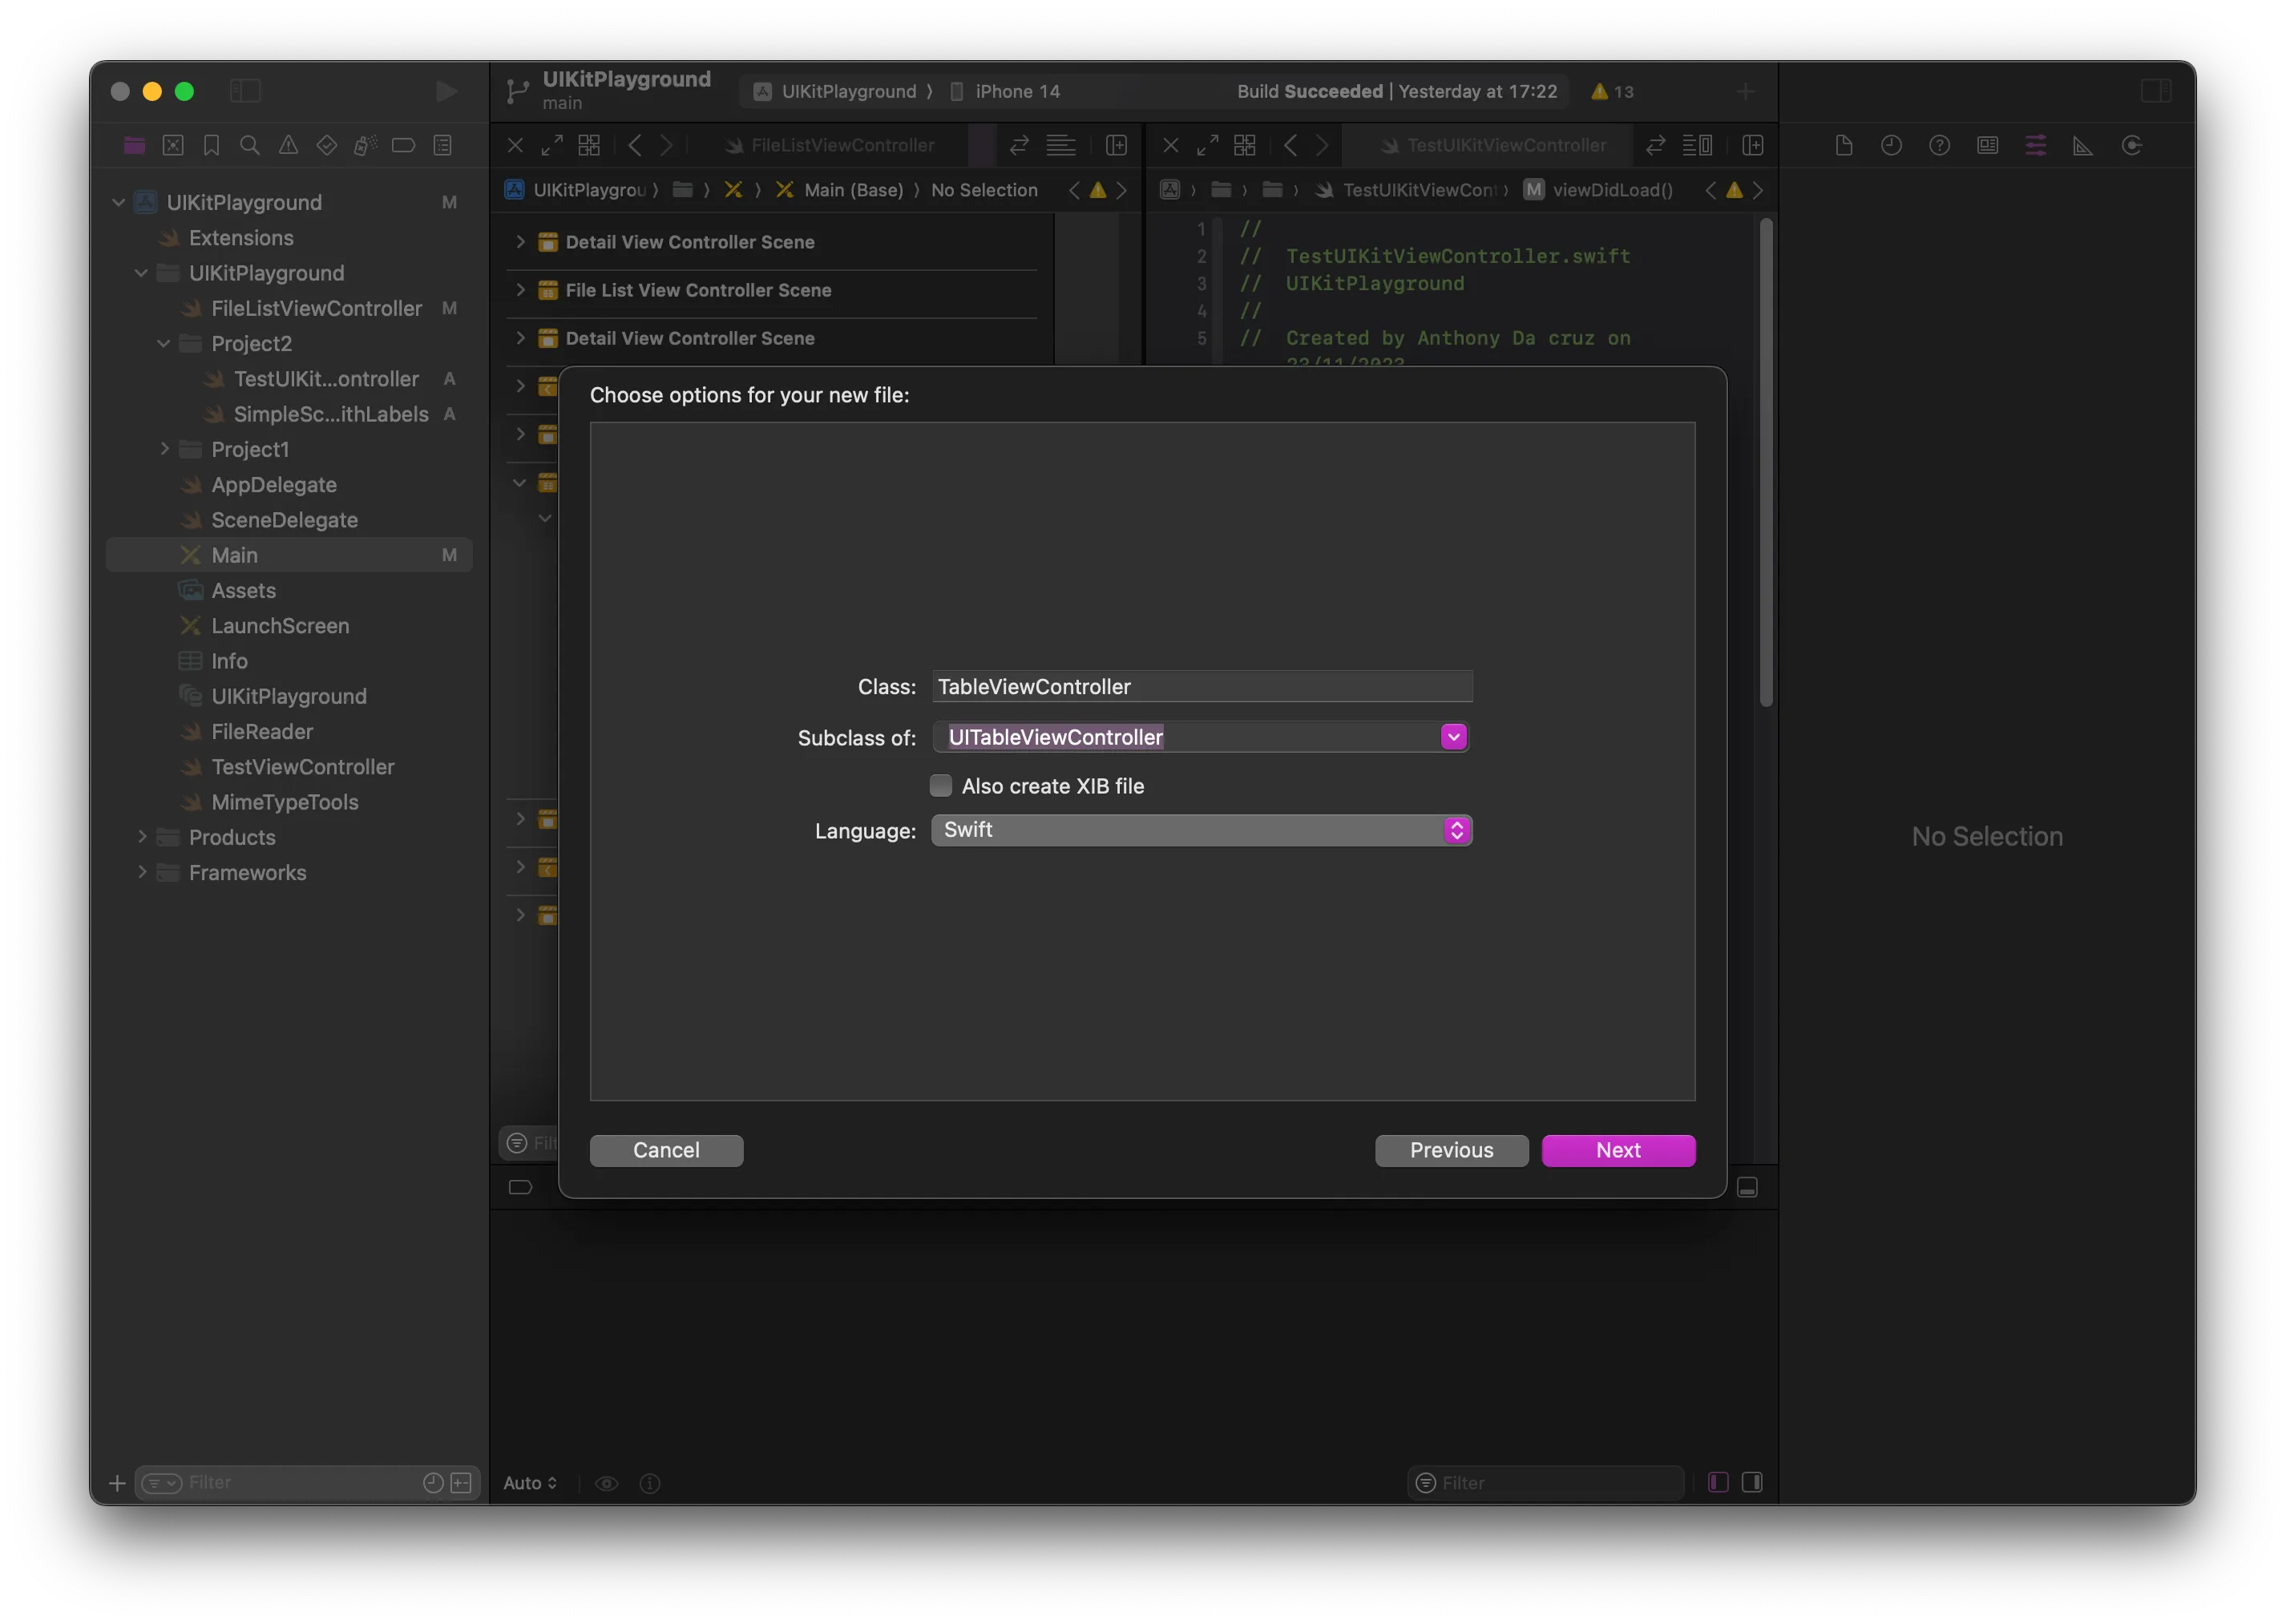
Task: Open the History inspector clock icon
Action: point(1891,146)
